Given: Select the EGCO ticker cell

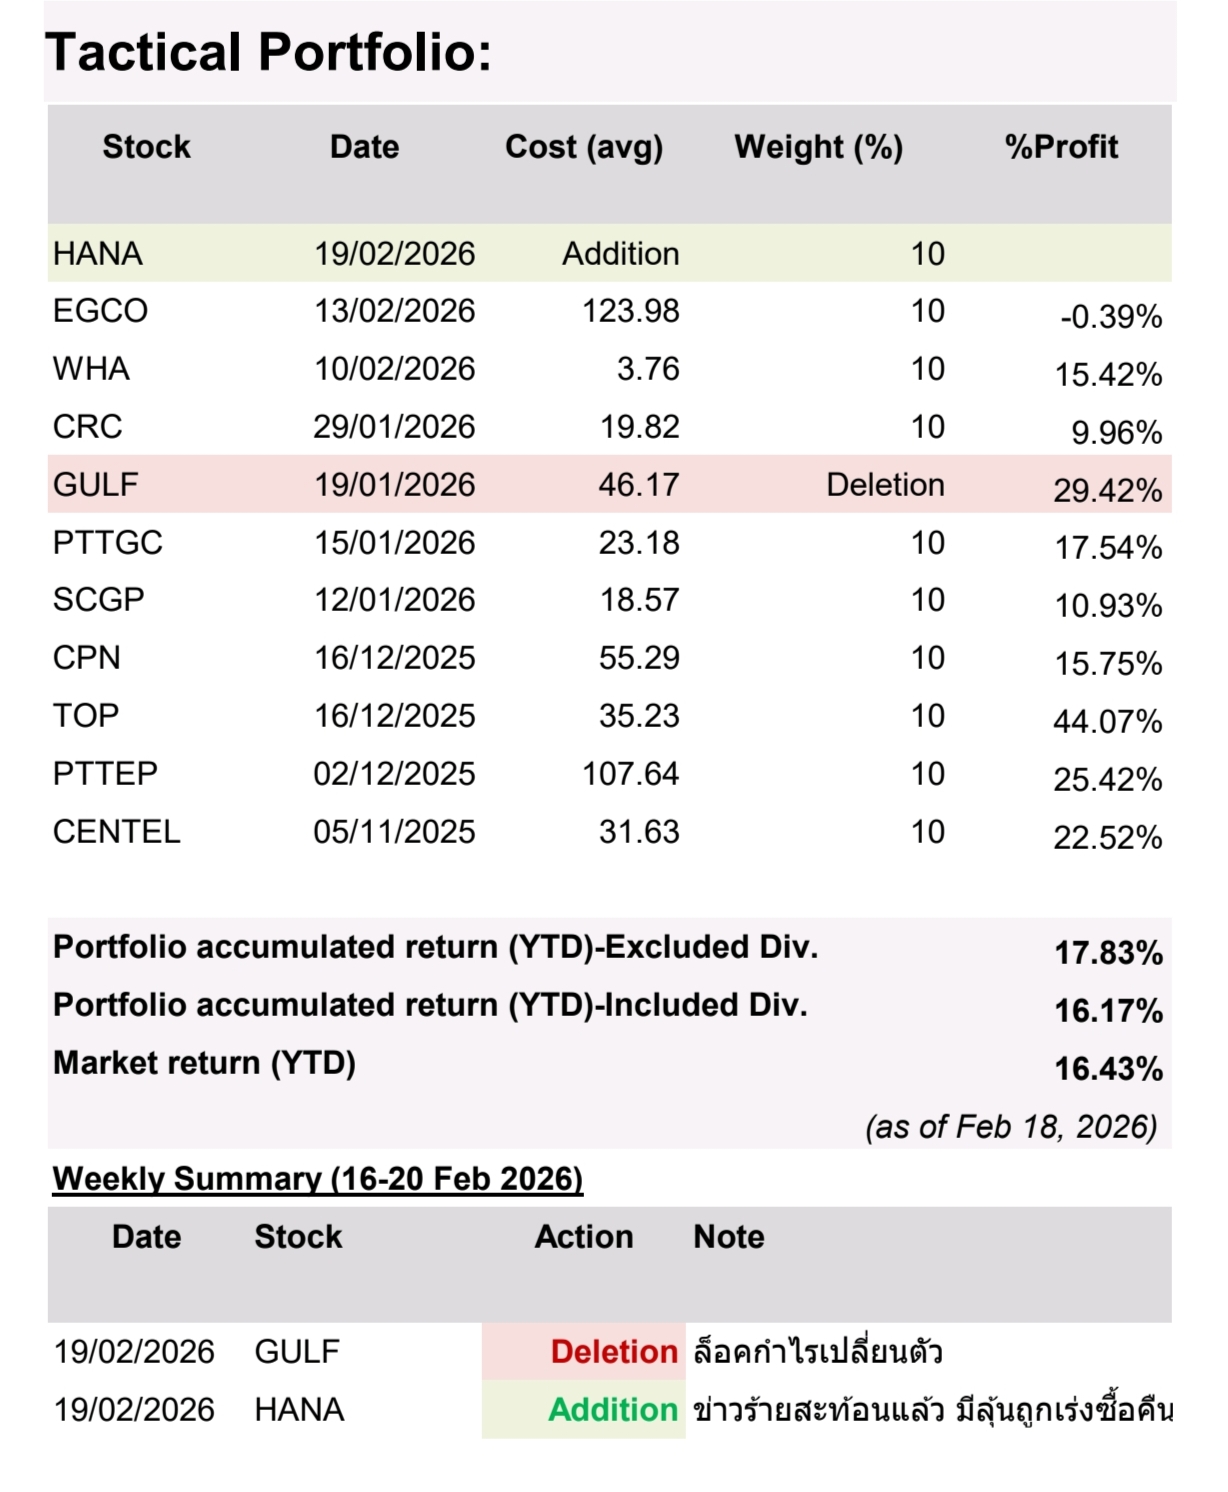Looking at the screenshot, I should pyautogui.click(x=100, y=311).
